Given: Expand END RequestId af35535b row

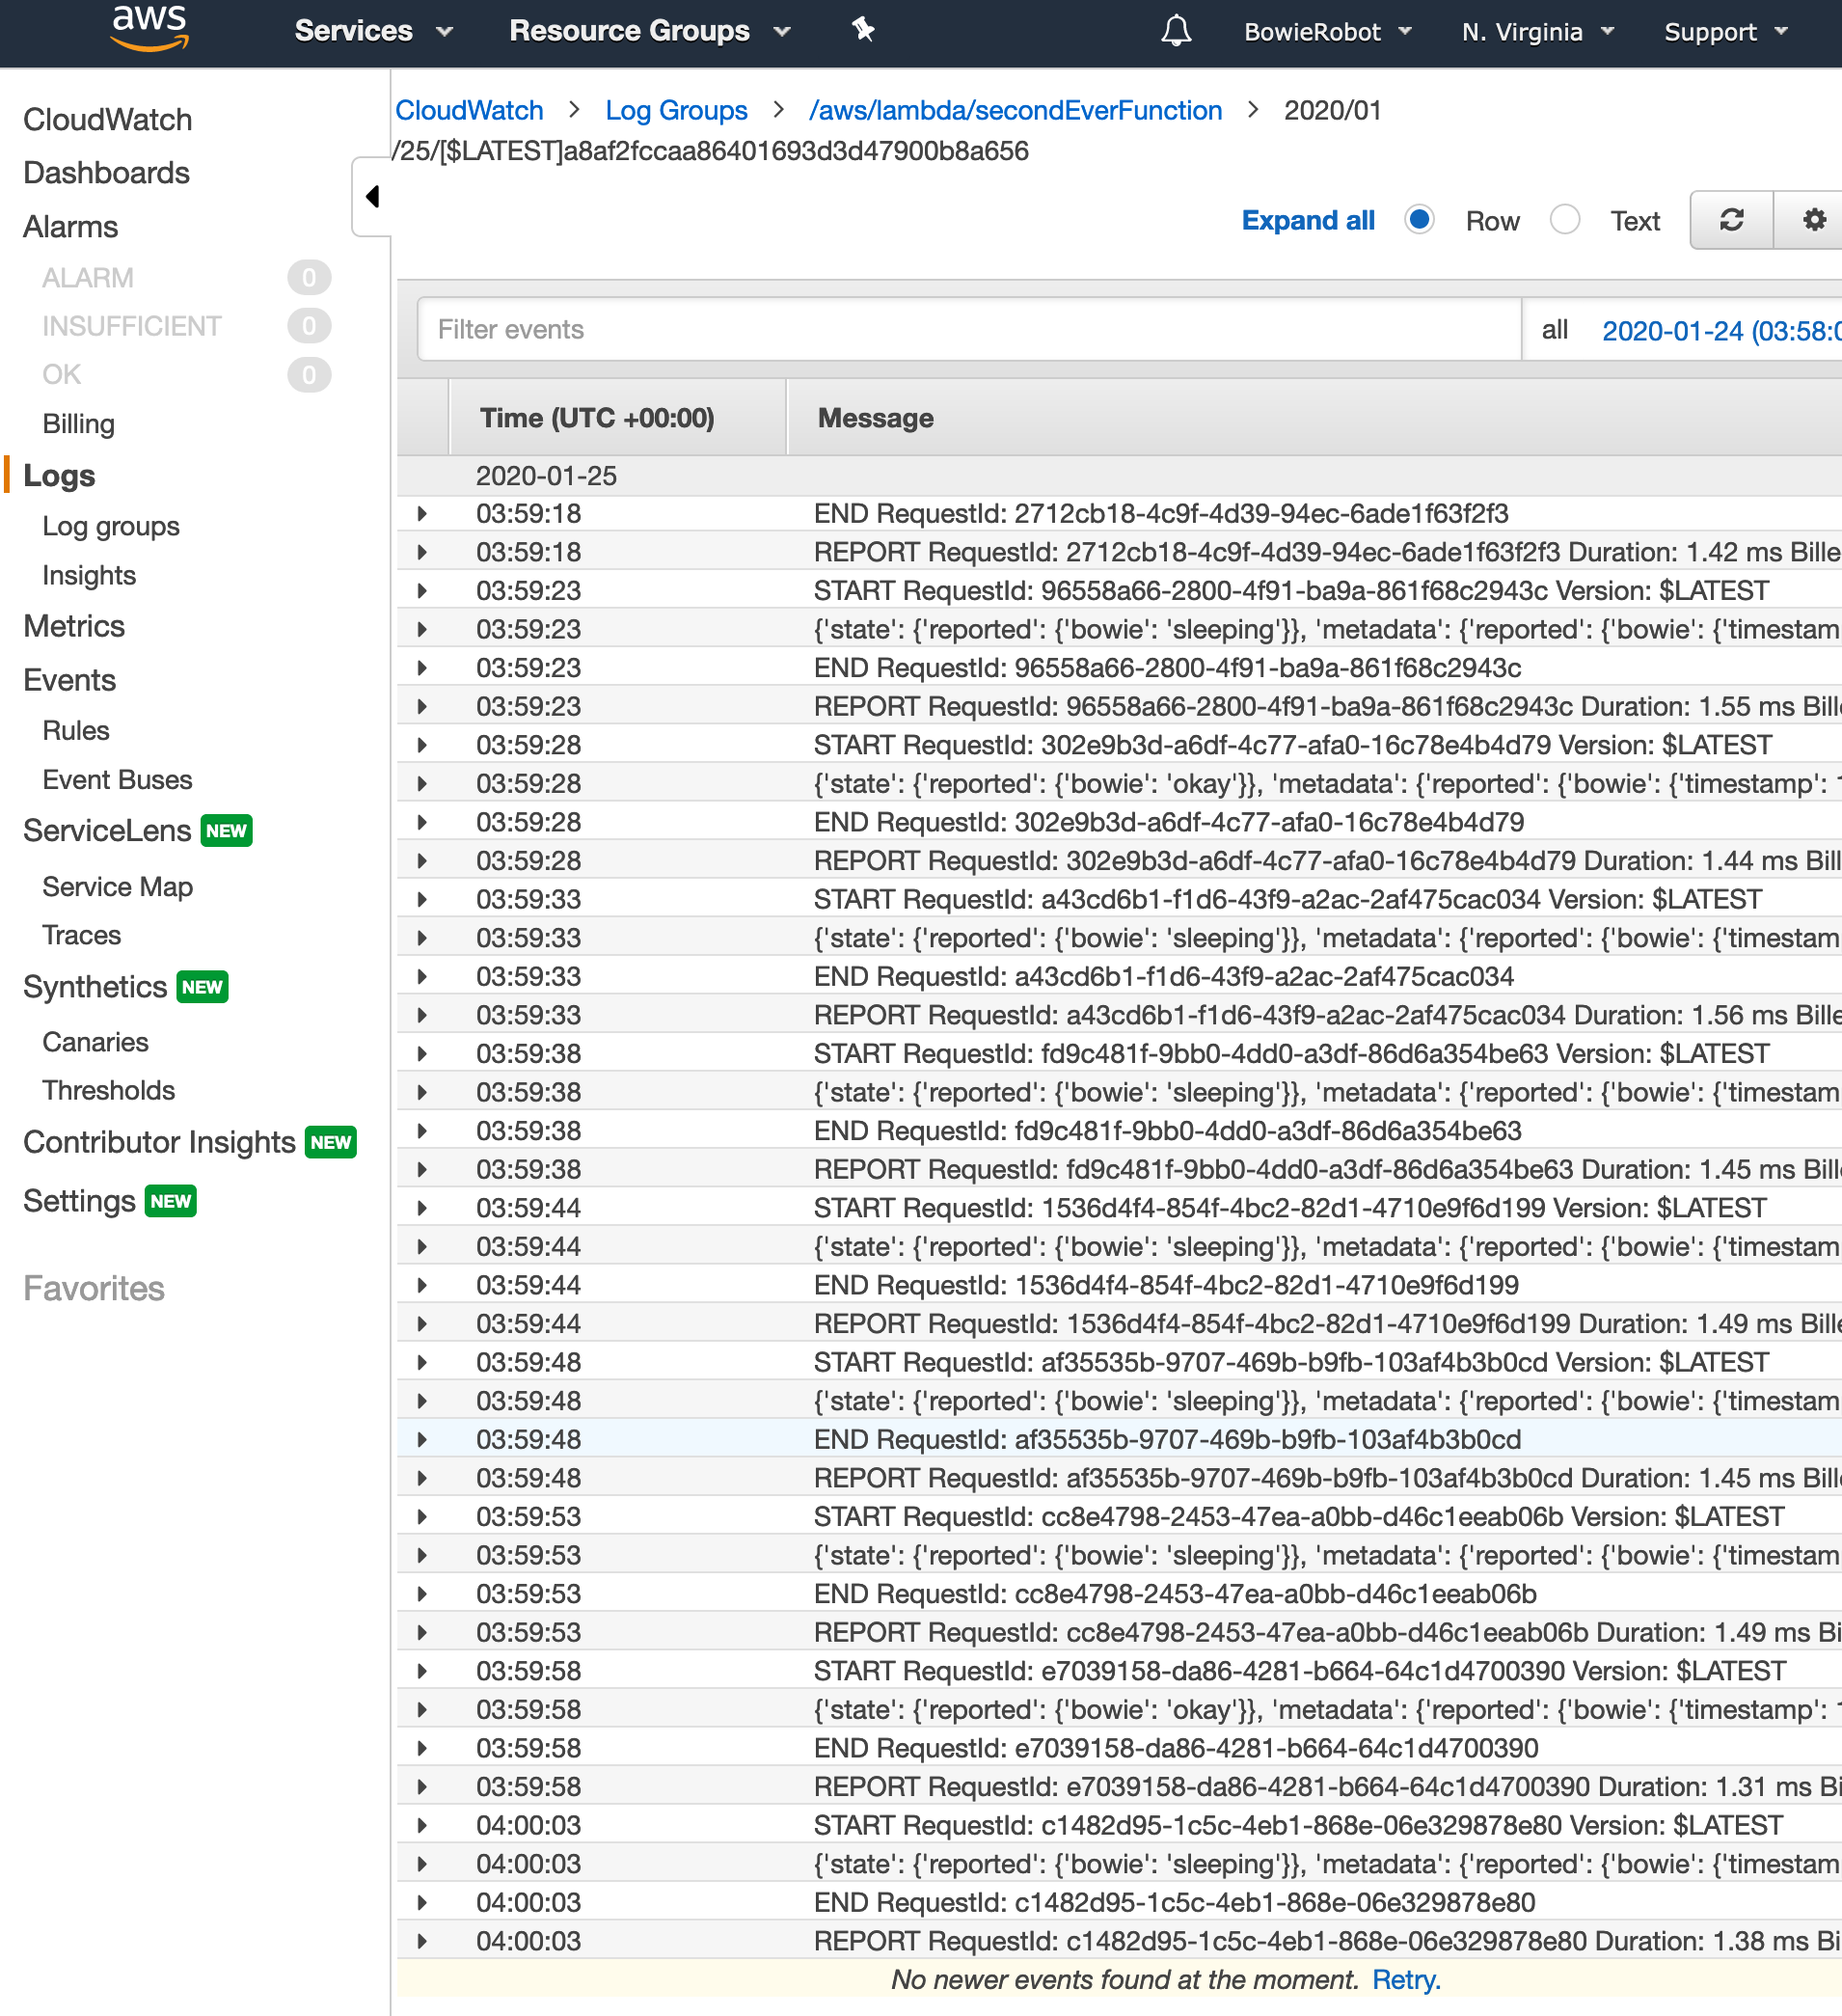Looking at the screenshot, I should (x=422, y=1439).
